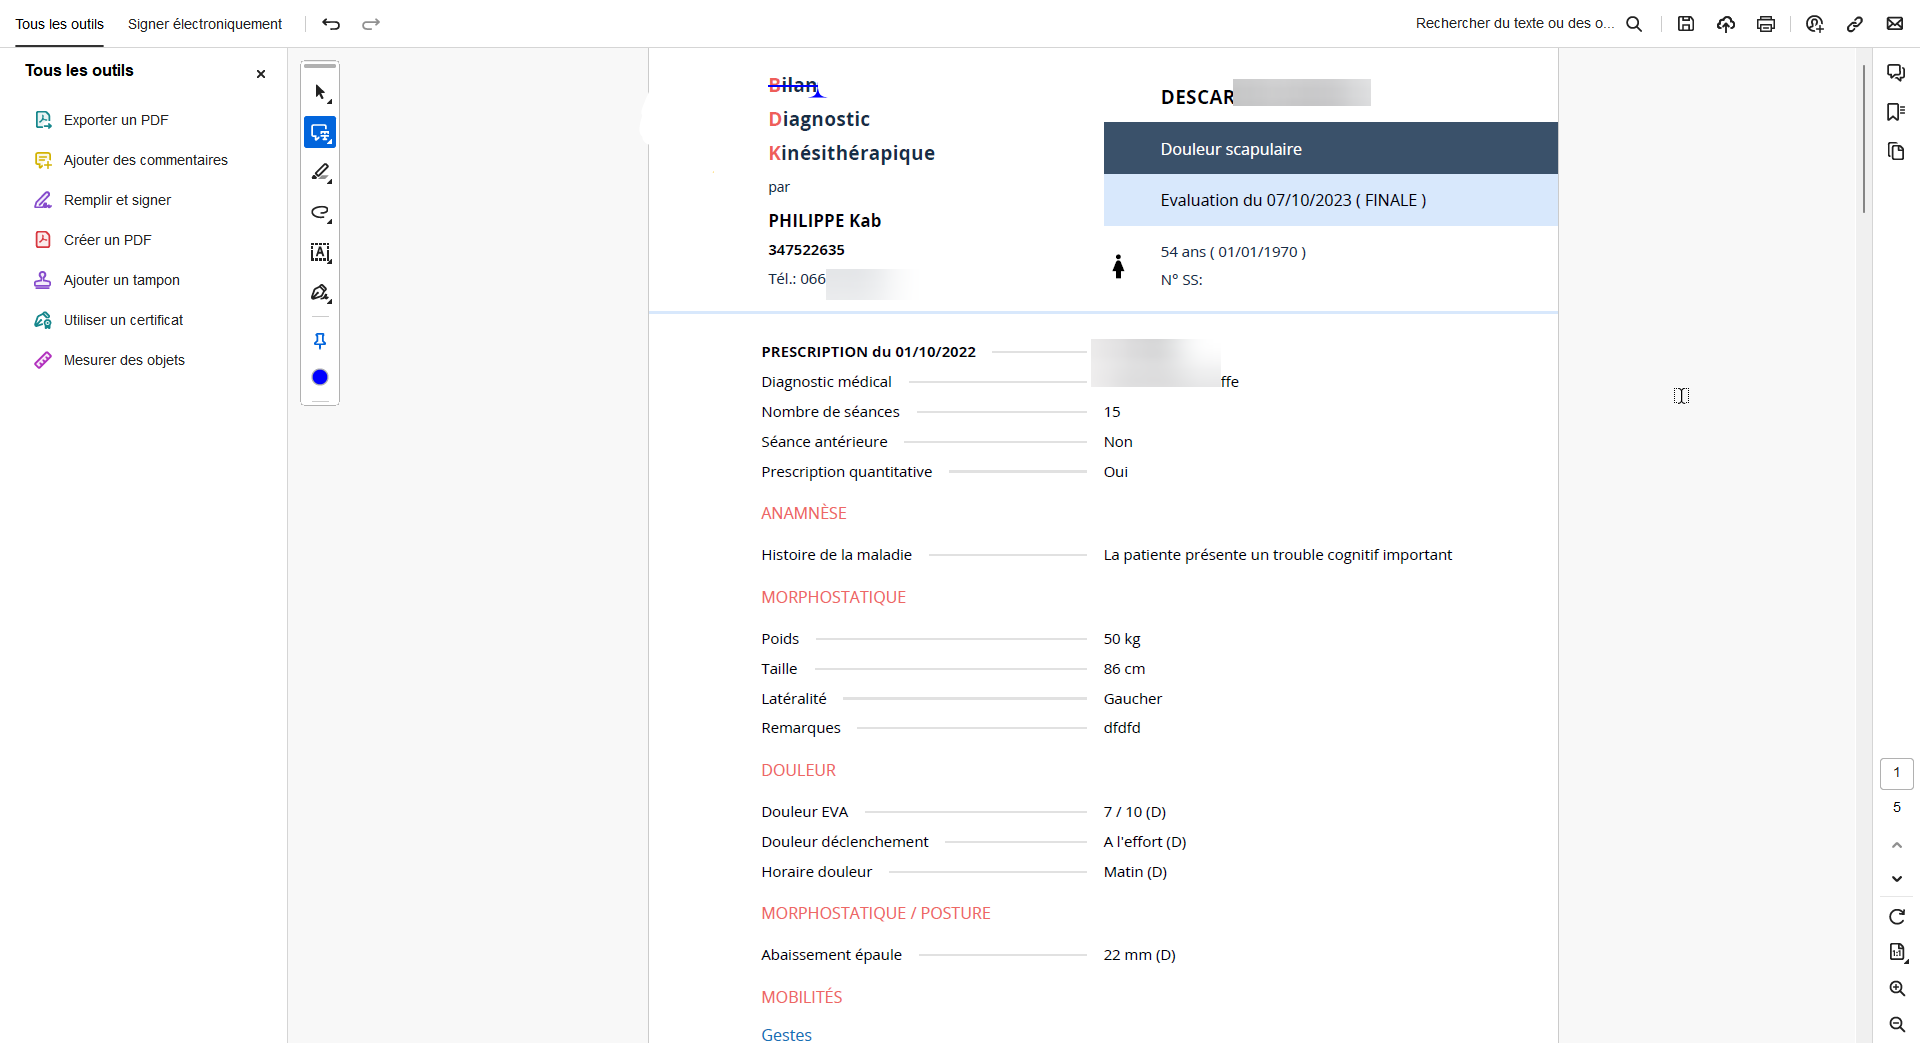Open the blue color picker swatch
The width and height of the screenshot is (1920, 1043).
tap(320, 377)
